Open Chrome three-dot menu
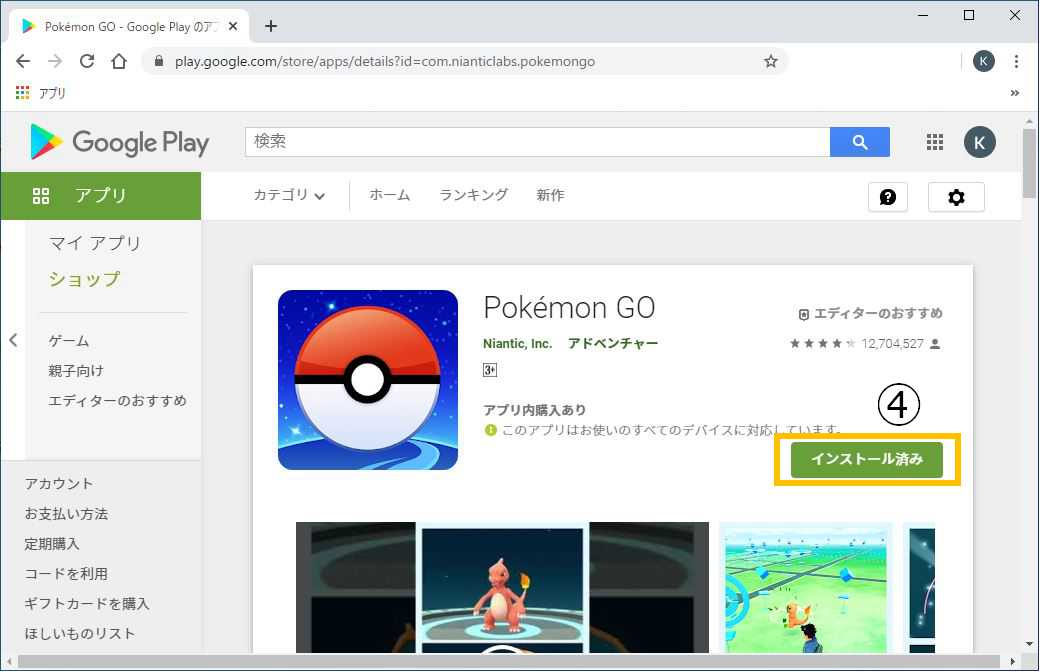The width and height of the screenshot is (1040, 672). (x=1016, y=61)
